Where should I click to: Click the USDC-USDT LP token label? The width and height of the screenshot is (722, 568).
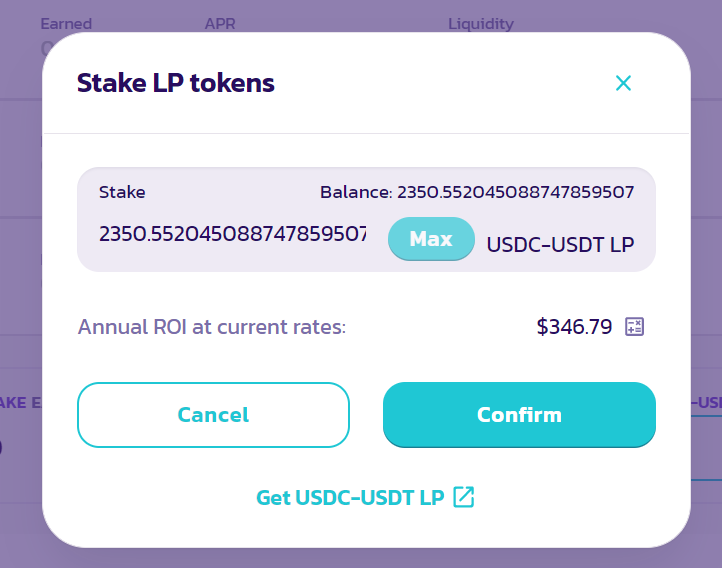tap(560, 244)
